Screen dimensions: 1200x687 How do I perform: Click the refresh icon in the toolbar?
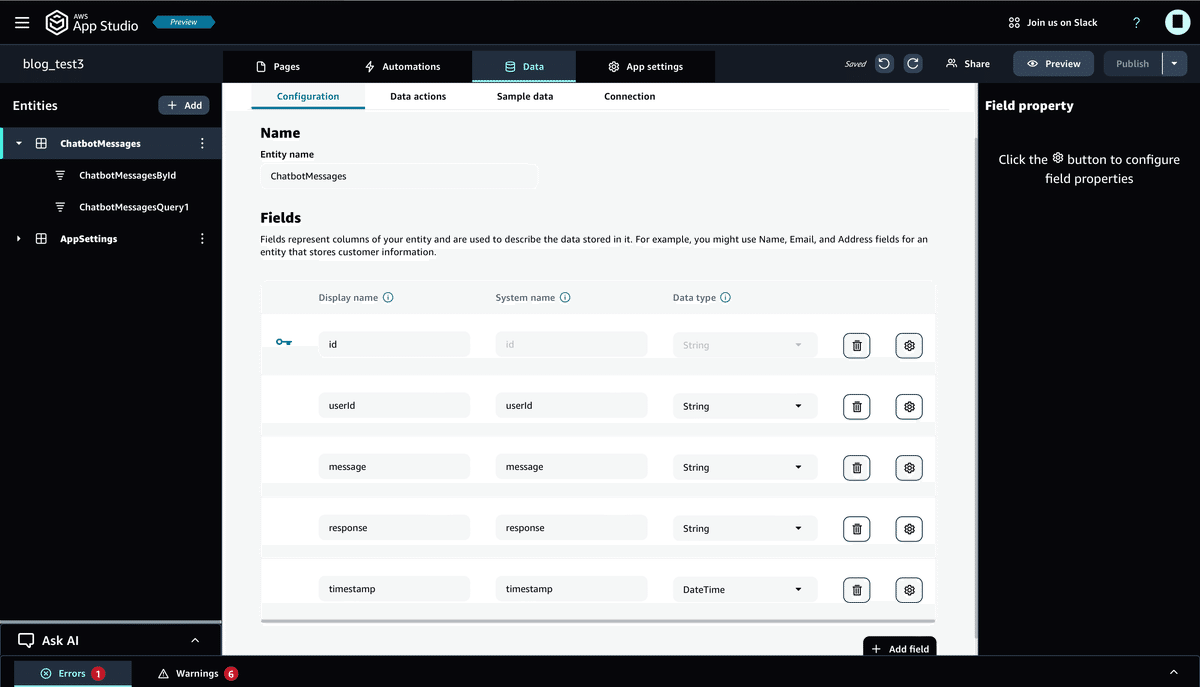pos(912,63)
